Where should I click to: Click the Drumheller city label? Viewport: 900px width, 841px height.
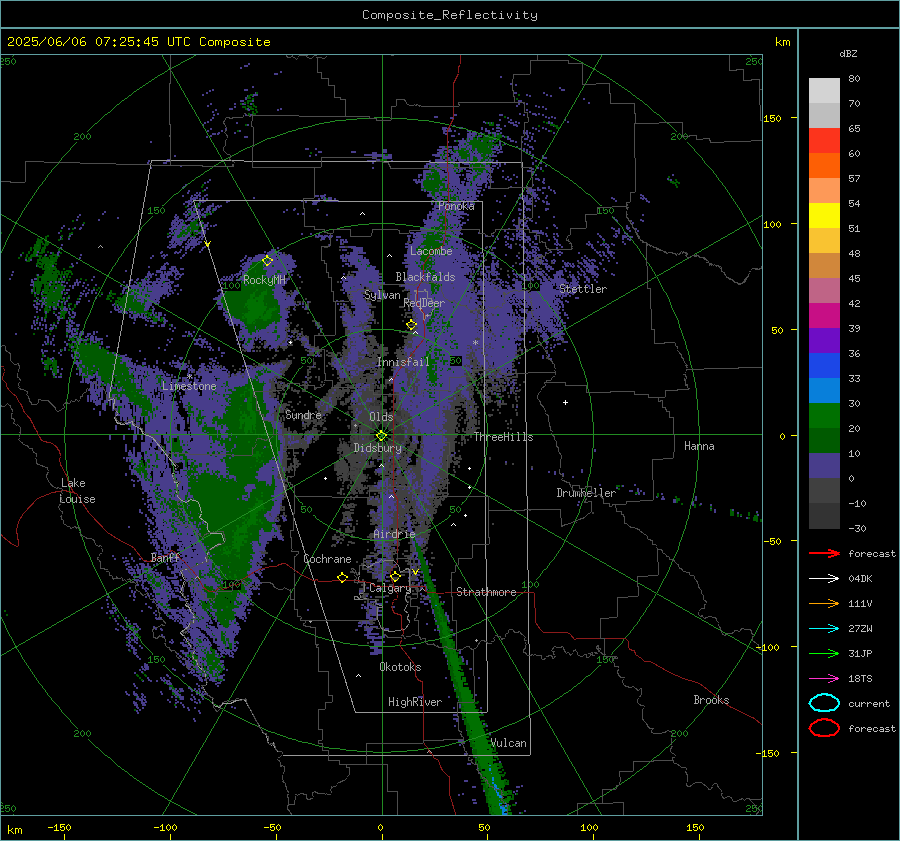point(585,493)
